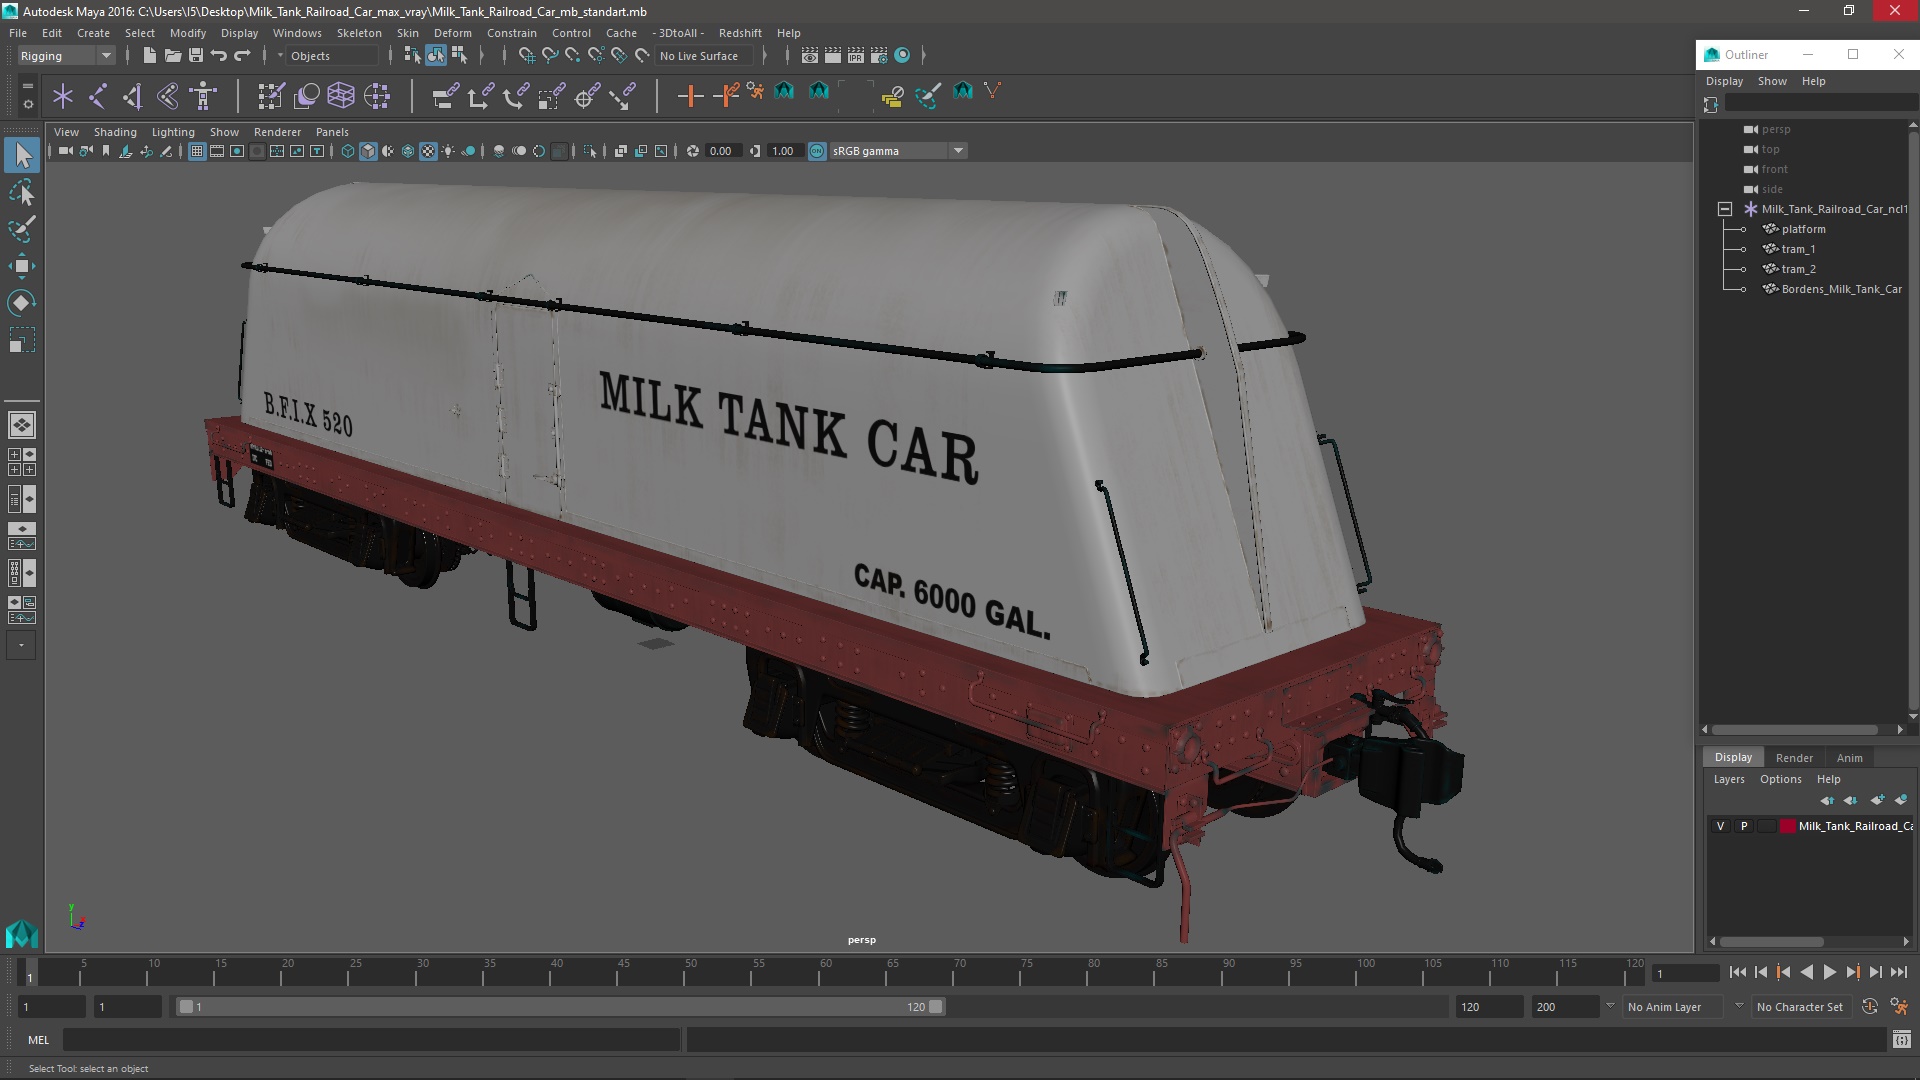This screenshot has height=1080, width=1920.
Task: Redo the last undone action
Action: [x=242, y=56]
